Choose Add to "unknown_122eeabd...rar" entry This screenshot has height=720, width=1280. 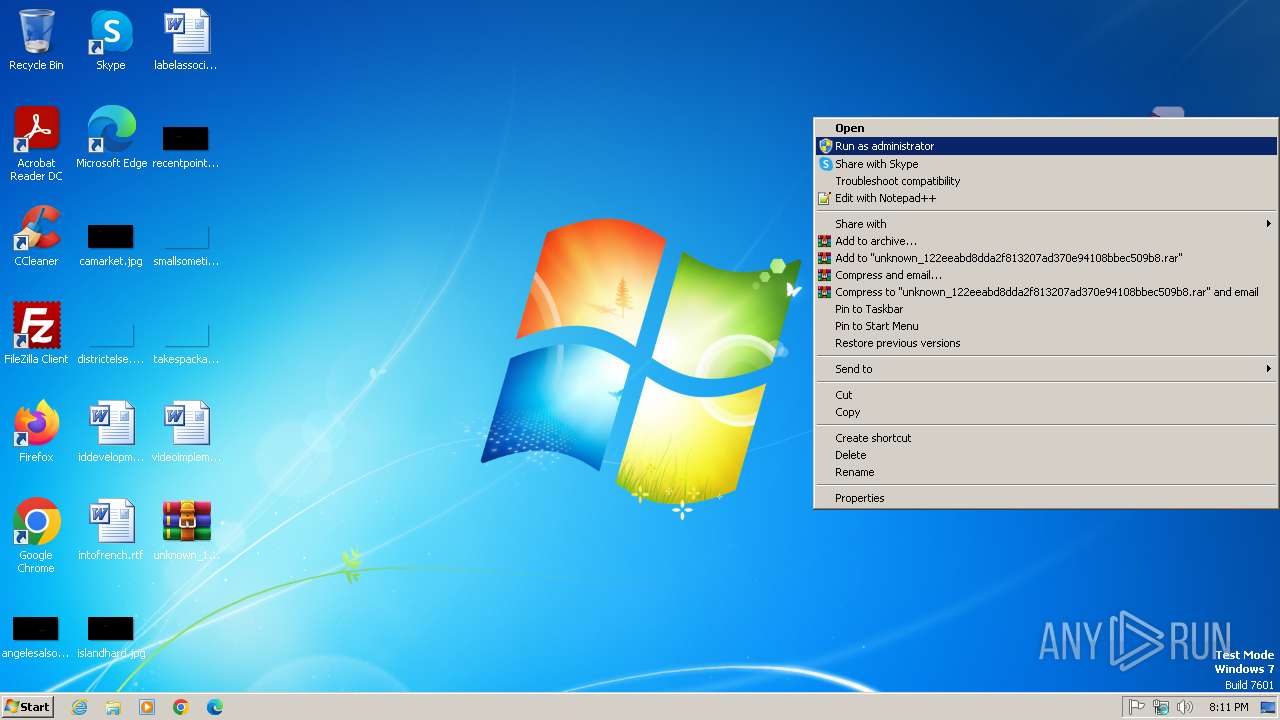(x=1046, y=258)
